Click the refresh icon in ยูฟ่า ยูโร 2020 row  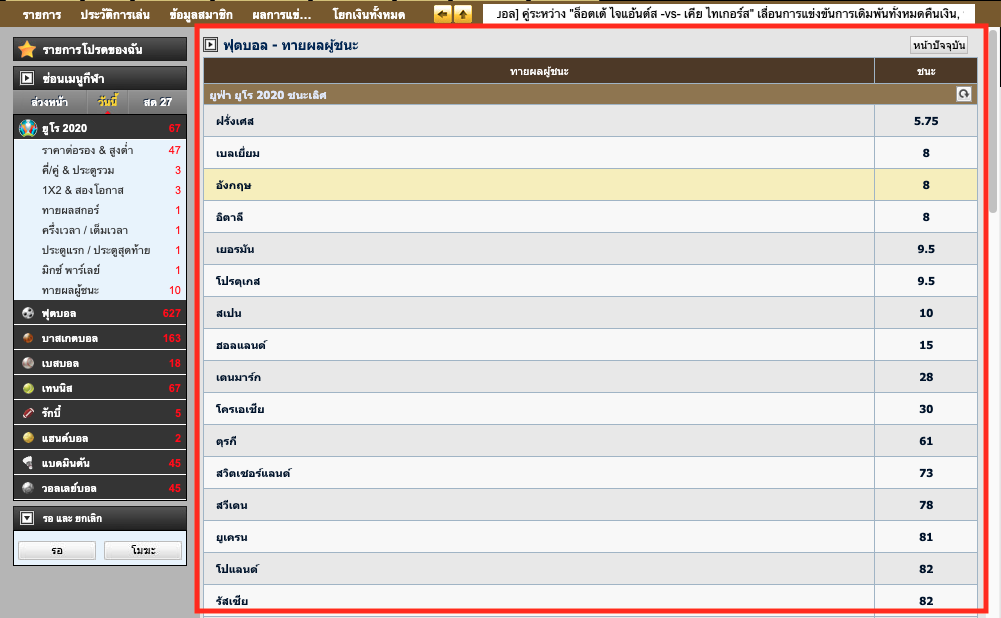coord(963,94)
